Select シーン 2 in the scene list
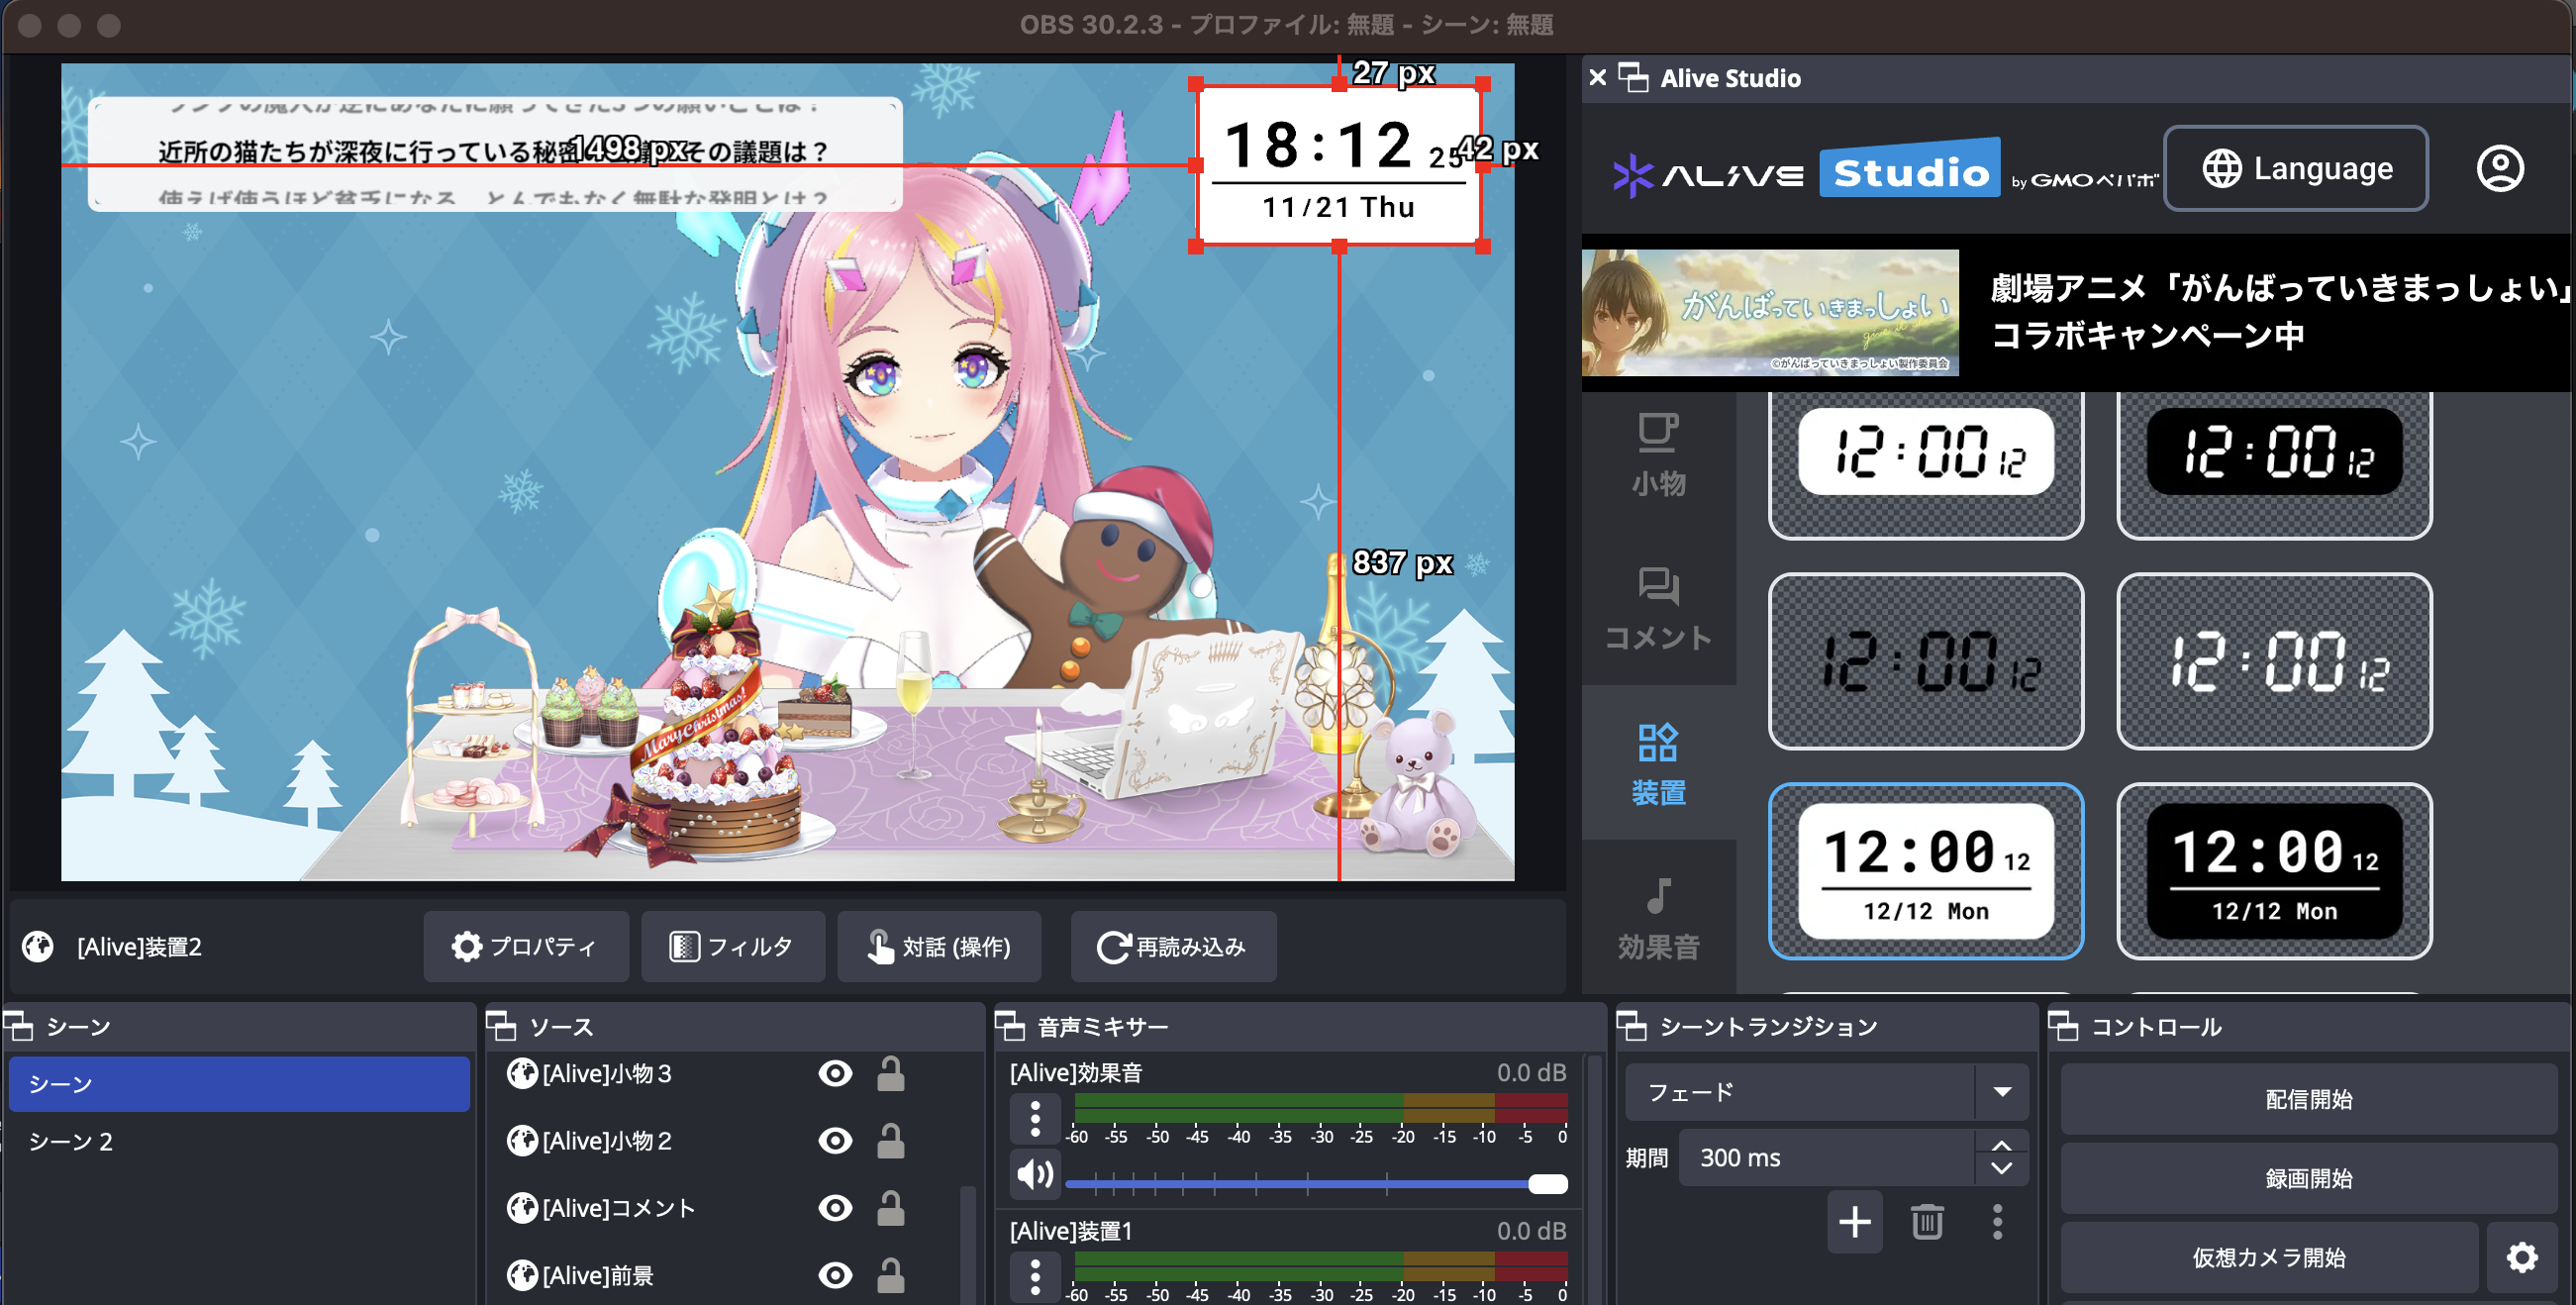The image size is (2576, 1305). 239,1141
